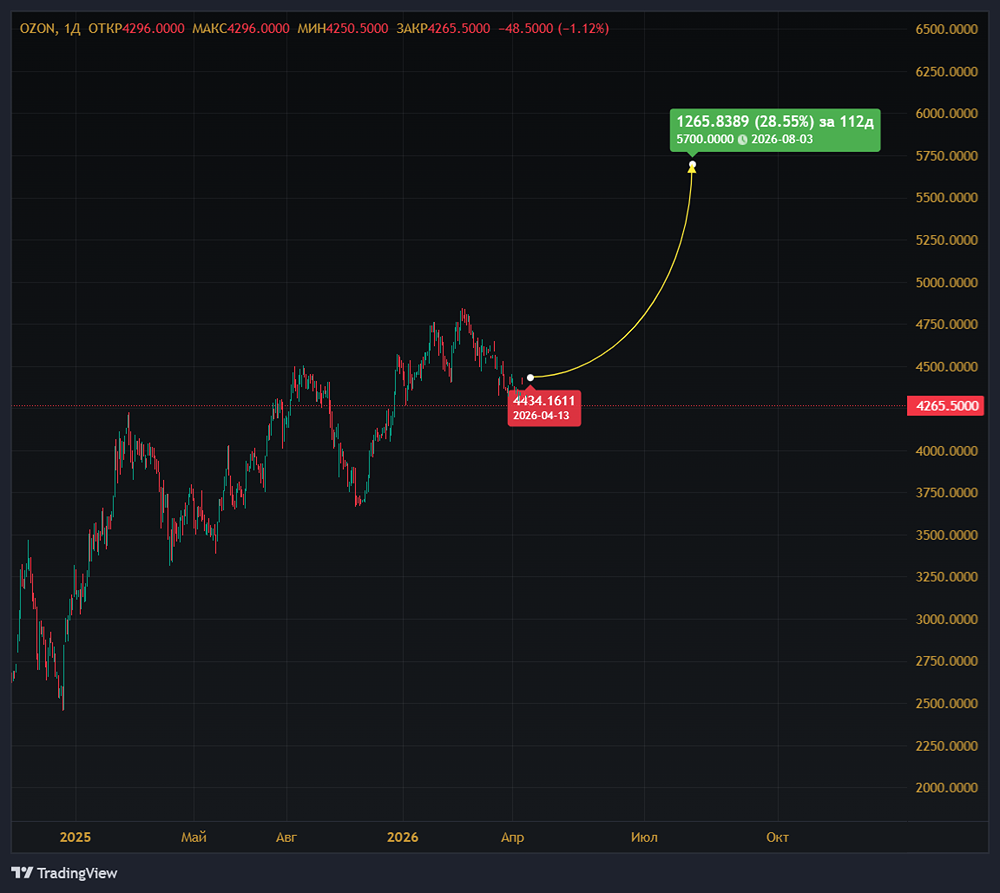Click the ЗАКР closing value in the legend
This screenshot has height=893, width=1000.
tap(459, 28)
